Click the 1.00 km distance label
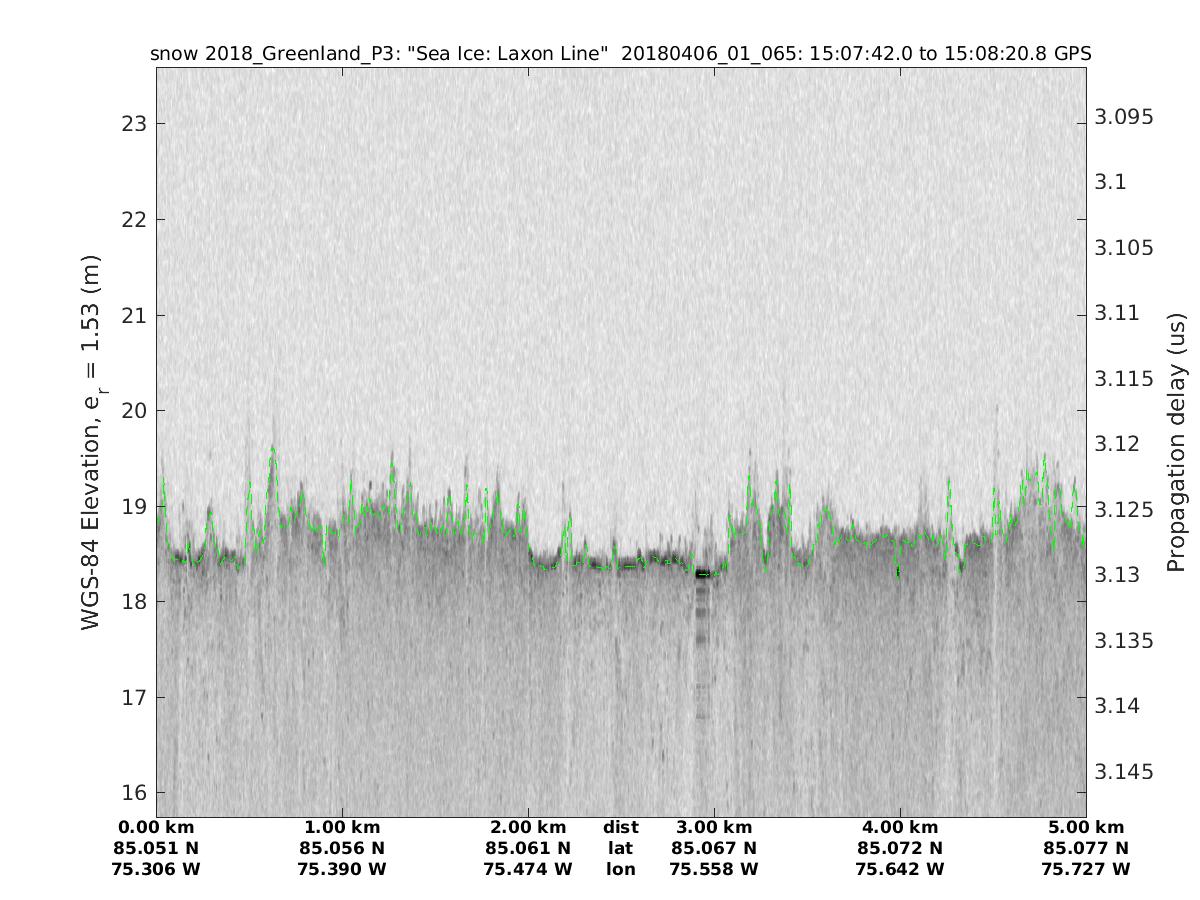Viewport: 1200px width, 900px height. click(x=343, y=827)
